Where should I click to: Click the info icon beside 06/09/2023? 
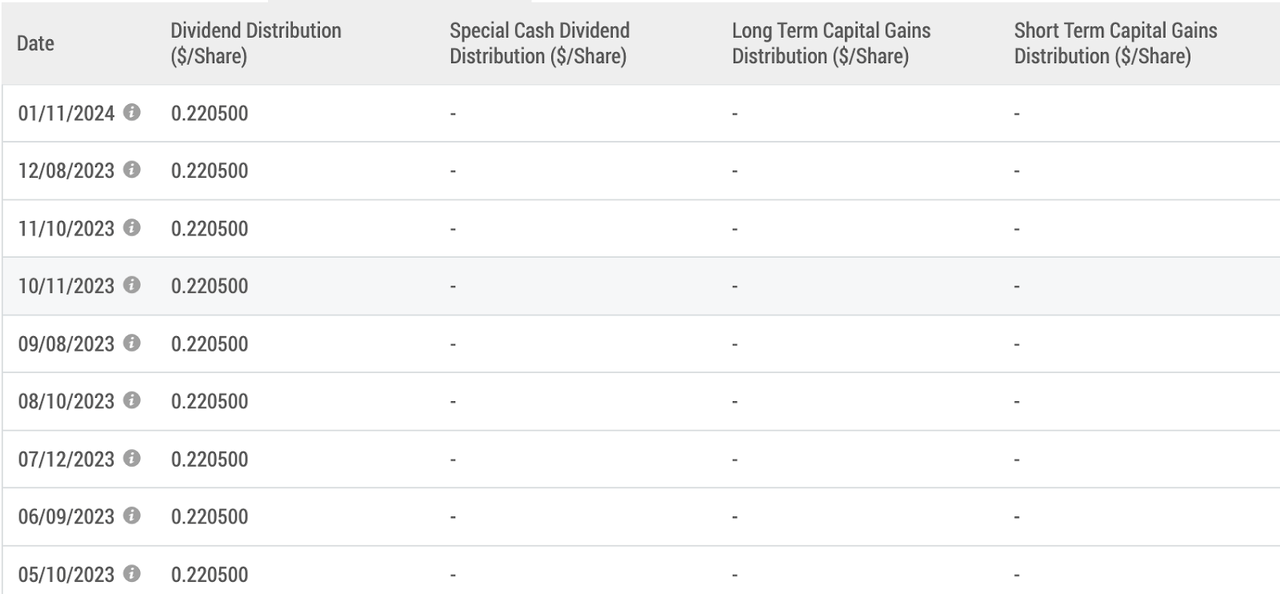[132, 516]
